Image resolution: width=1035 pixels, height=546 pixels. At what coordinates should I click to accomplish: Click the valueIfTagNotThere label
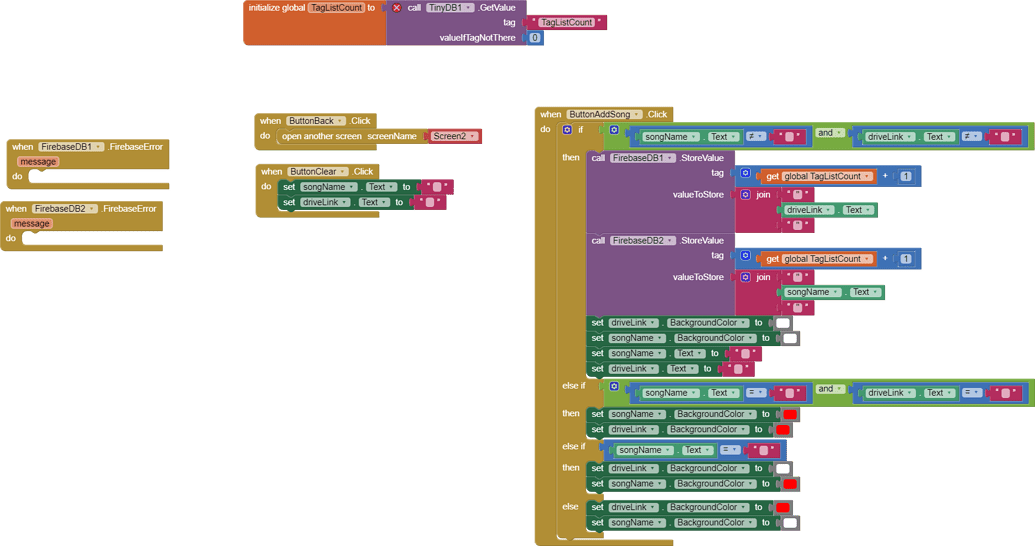tap(477, 38)
